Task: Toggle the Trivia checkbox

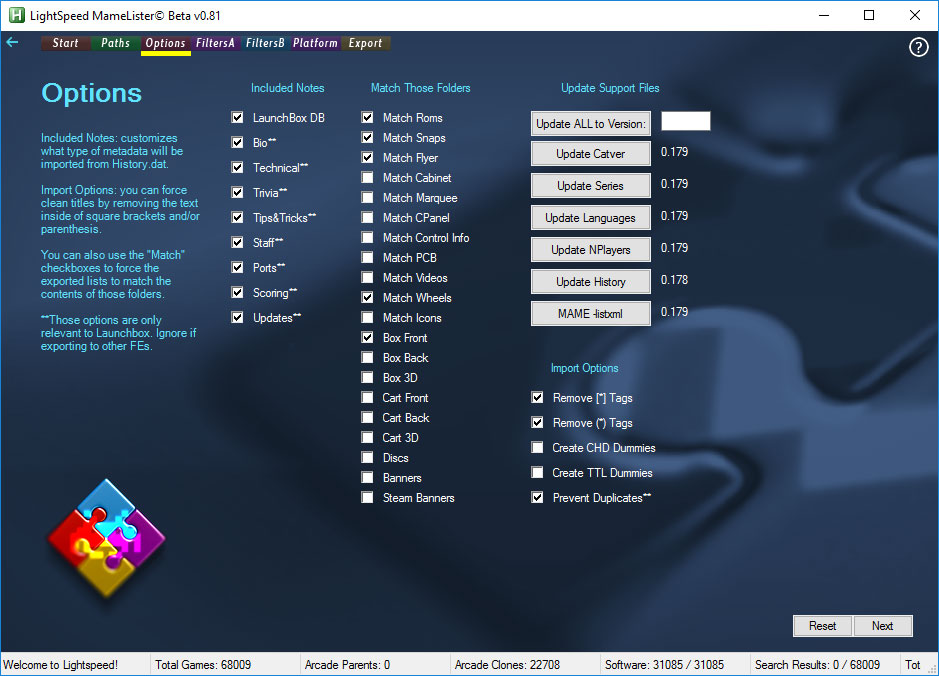Action: (238, 192)
